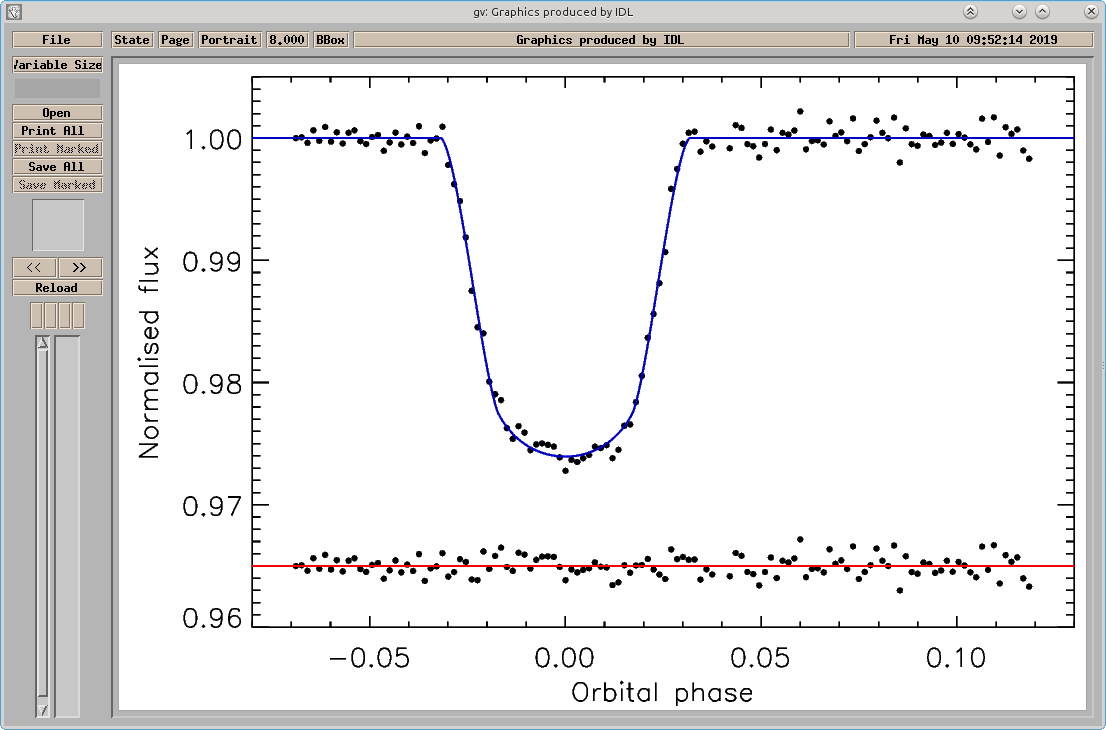This screenshot has height=730, width=1106.
Task: Click the Save All button
Action: [57, 167]
